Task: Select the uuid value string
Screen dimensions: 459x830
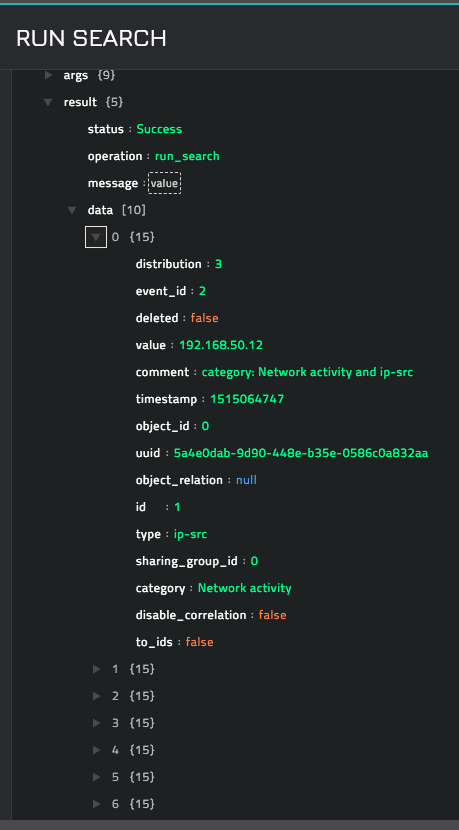Action: (301, 453)
